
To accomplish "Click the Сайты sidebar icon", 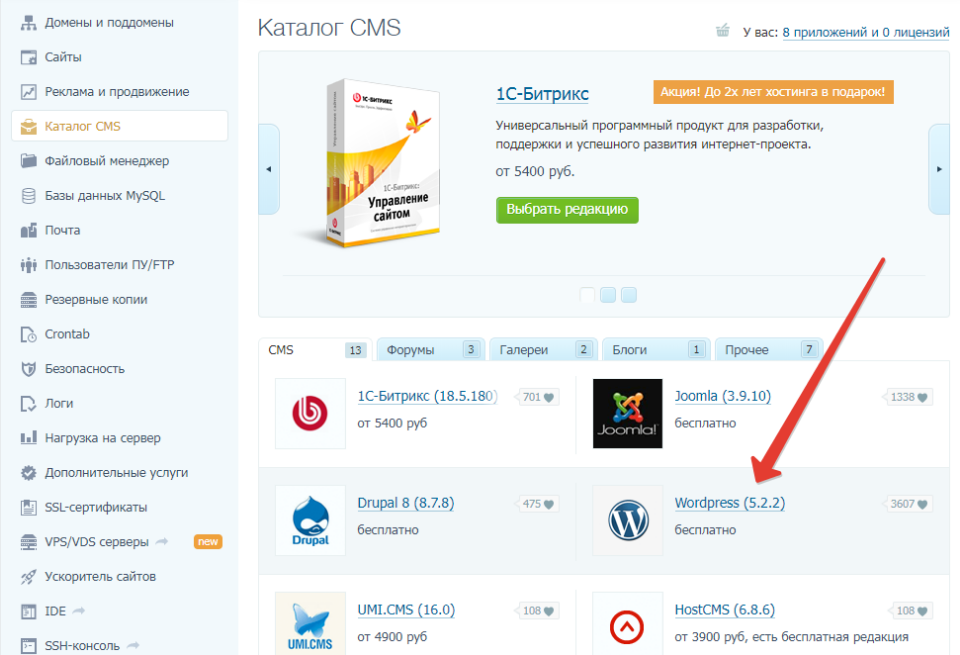I will coord(28,57).
